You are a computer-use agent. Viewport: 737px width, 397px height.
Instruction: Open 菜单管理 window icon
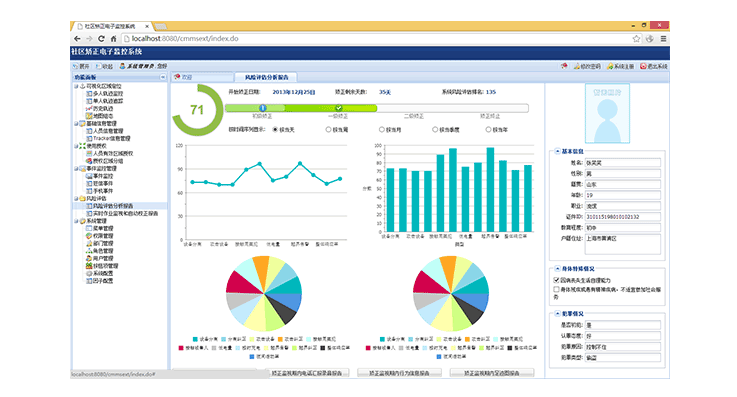(x=89, y=228)
